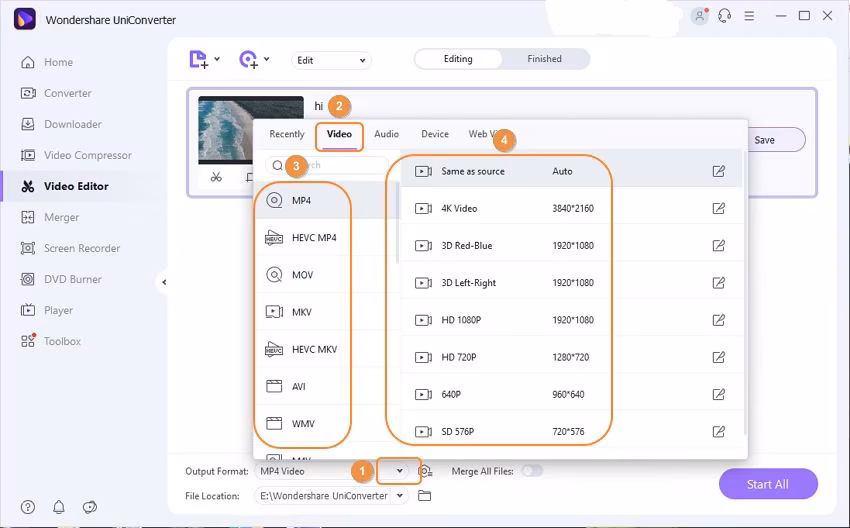The image size is (850, 528).
Task: Select MP4 format in list
Action: tap(325, 201)
